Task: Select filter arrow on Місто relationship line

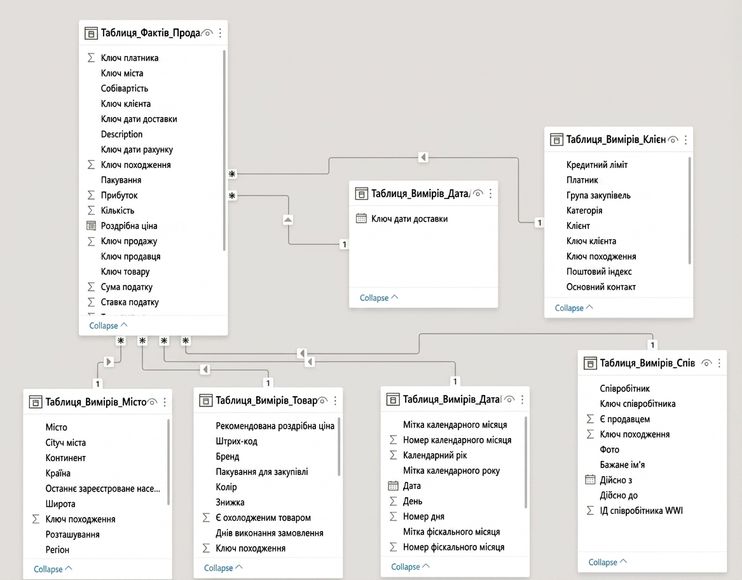Action: click(x=108, y=362)
